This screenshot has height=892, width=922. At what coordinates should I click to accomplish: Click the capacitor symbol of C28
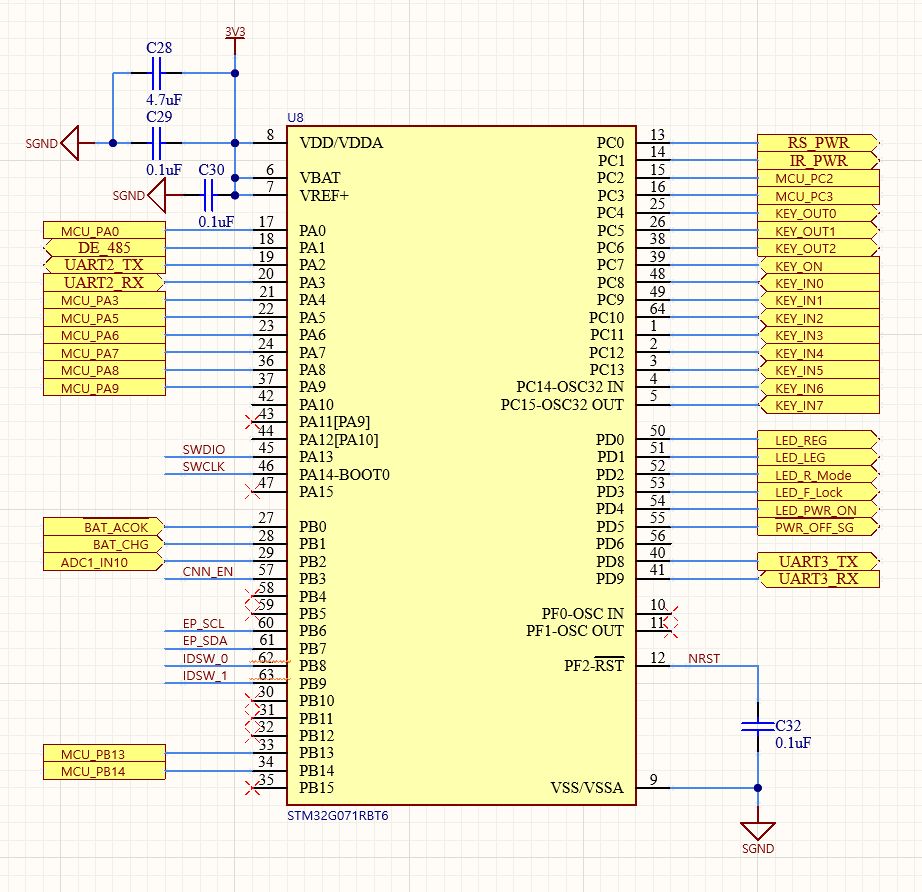tap(156, 73)
